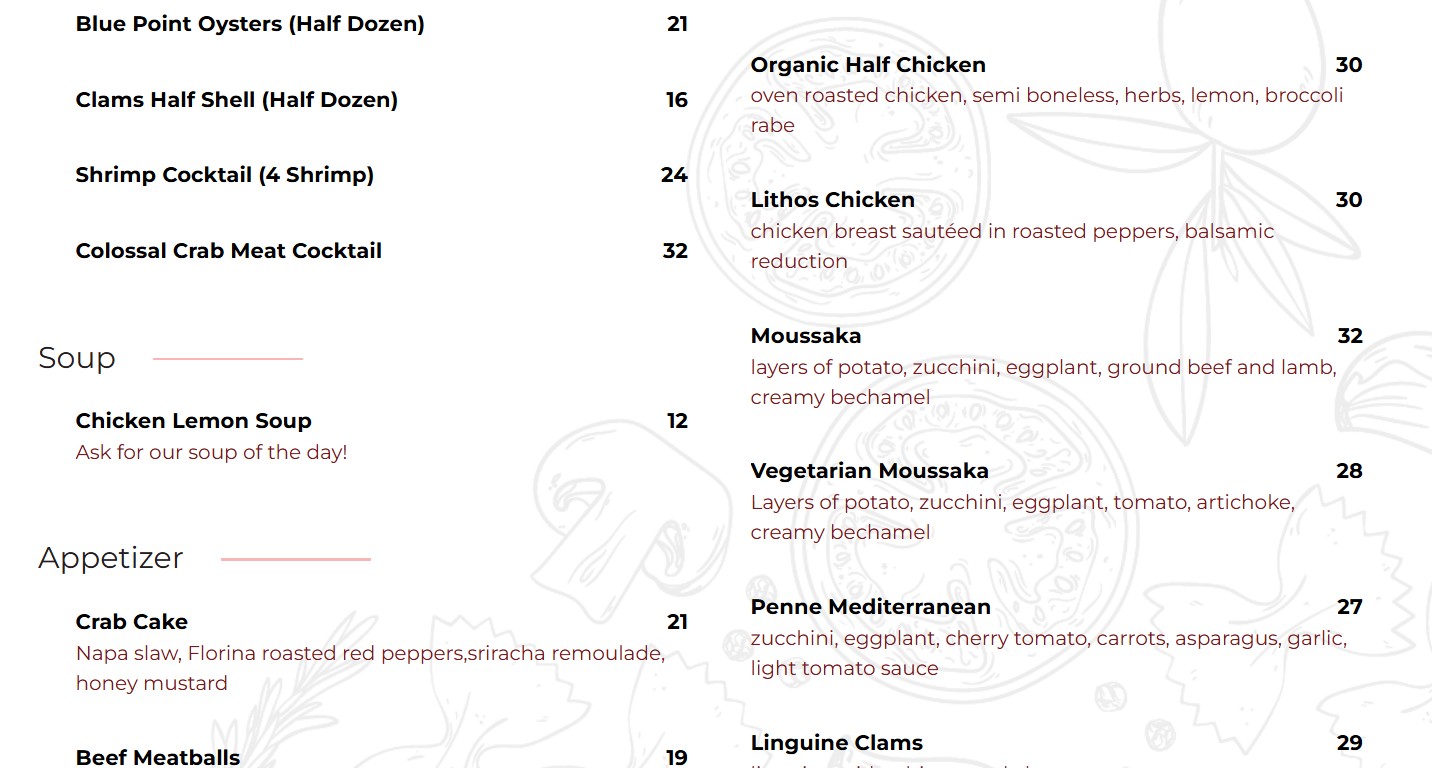The height and width of the screenshot is (768, 1432).
Task: Click the Moussaka entree title
Action: [806, 336]
